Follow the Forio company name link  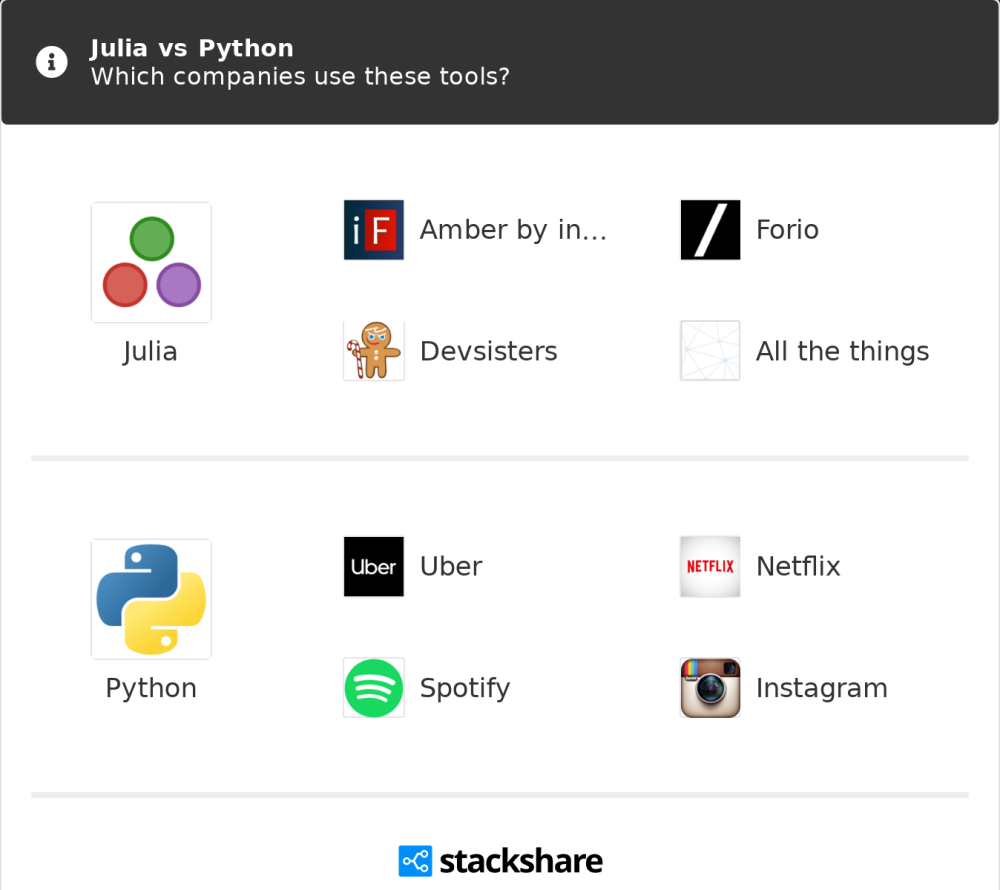pos(787,230)
